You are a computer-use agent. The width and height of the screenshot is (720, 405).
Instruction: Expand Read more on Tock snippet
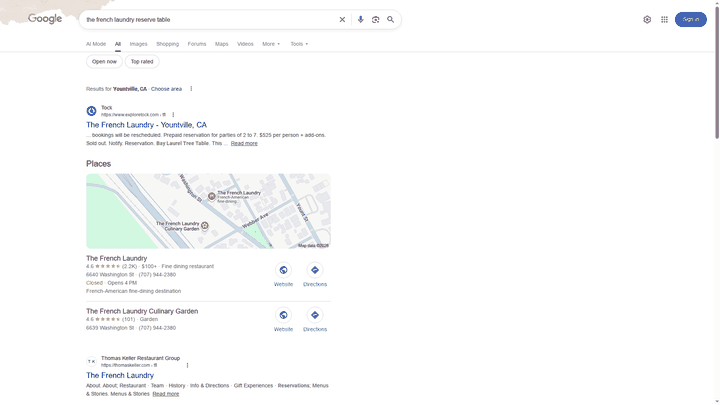click(x=244, y=143)
